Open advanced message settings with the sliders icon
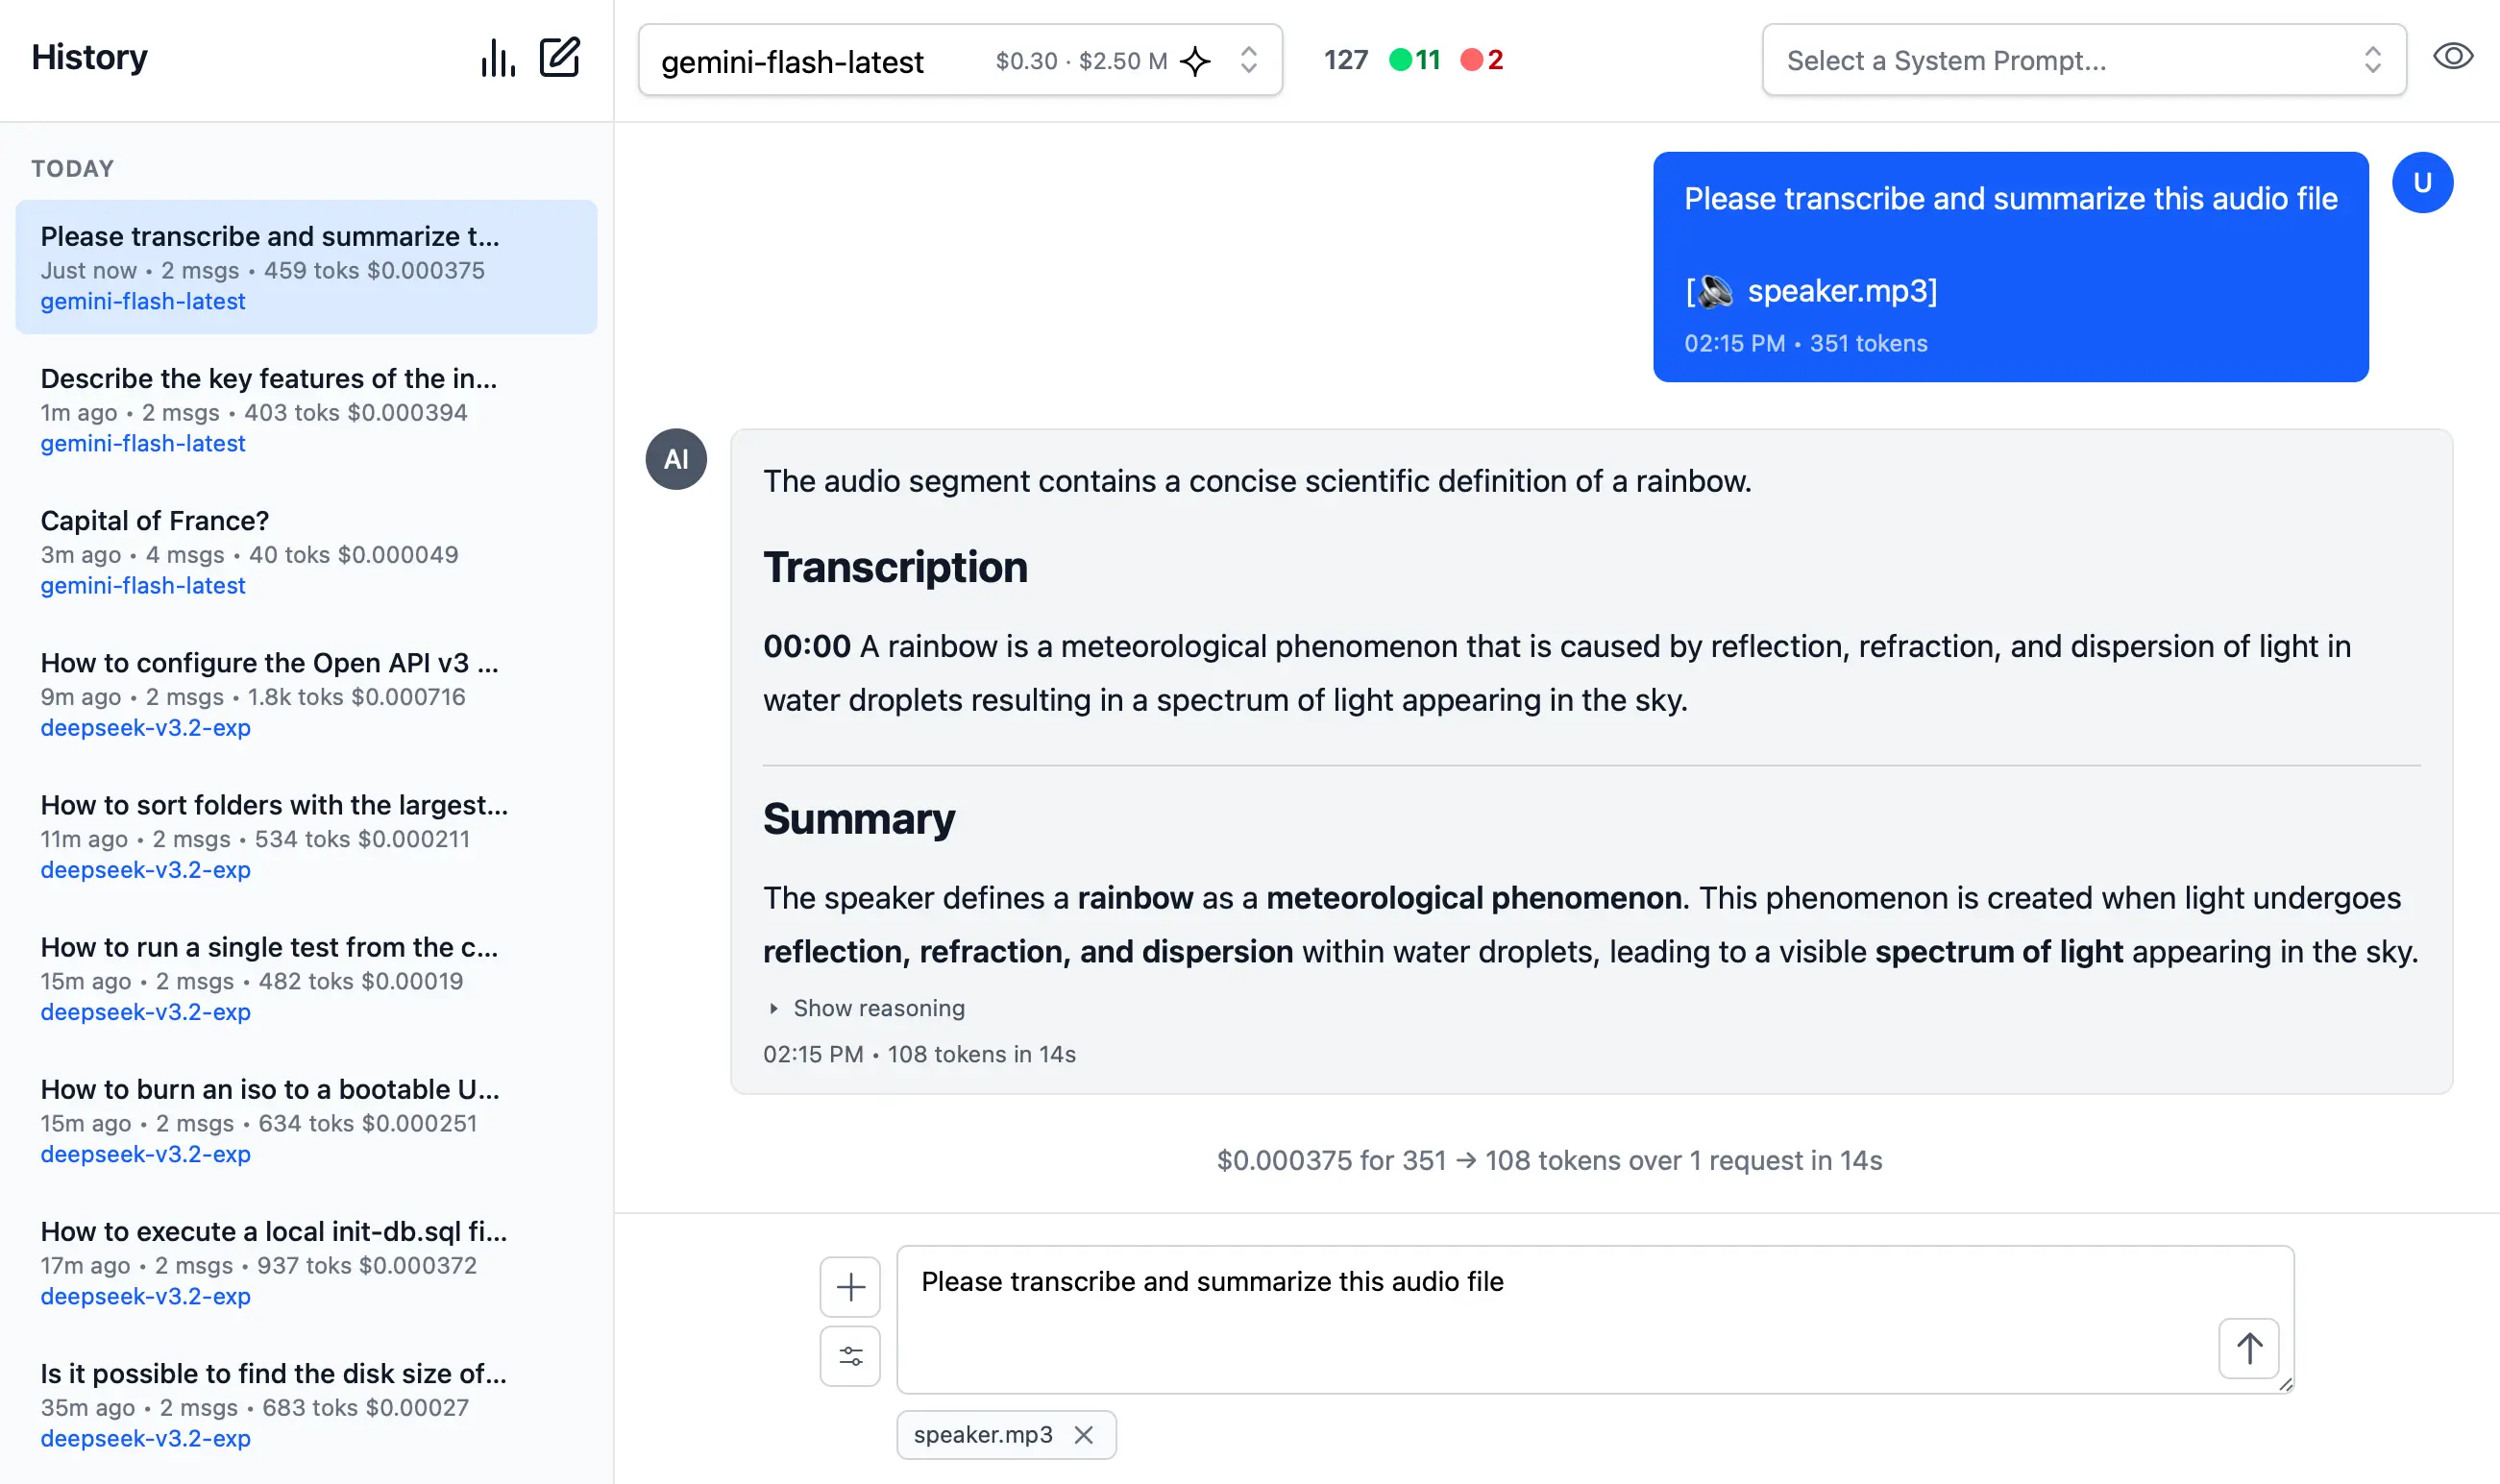This screenshot has height=1484, width=2500. (849, 1356)
